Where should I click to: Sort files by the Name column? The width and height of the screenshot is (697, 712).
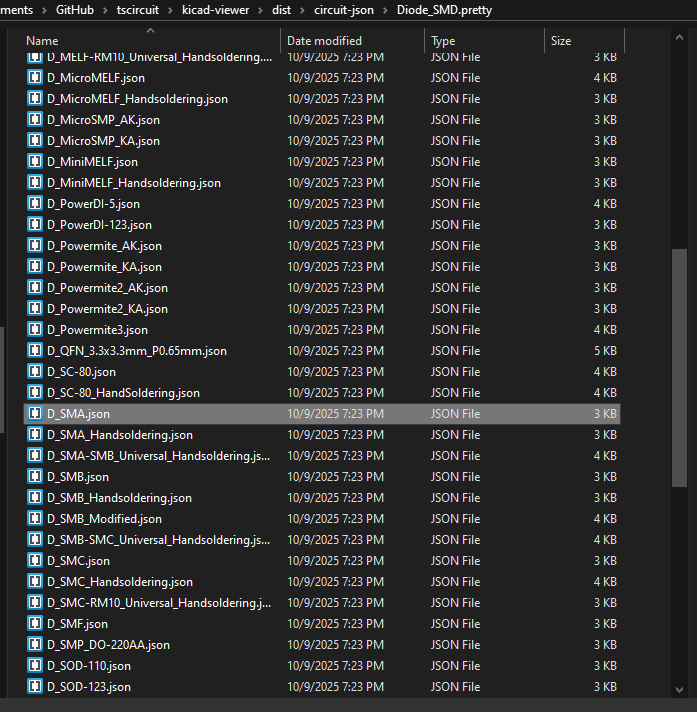click(x=42, y=41)
